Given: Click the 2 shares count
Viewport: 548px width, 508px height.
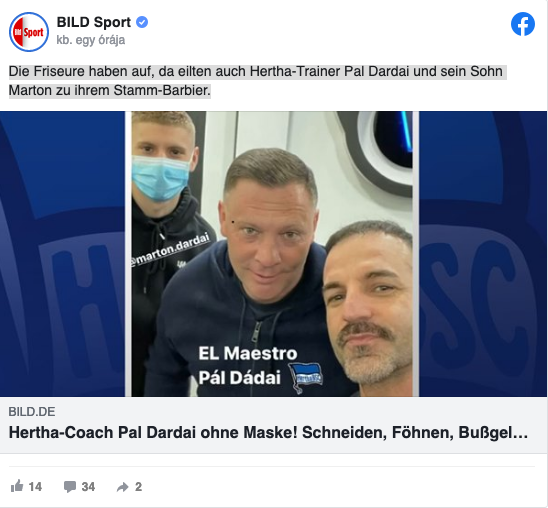Looking at the screenshot, I should (x=138, y=487).
